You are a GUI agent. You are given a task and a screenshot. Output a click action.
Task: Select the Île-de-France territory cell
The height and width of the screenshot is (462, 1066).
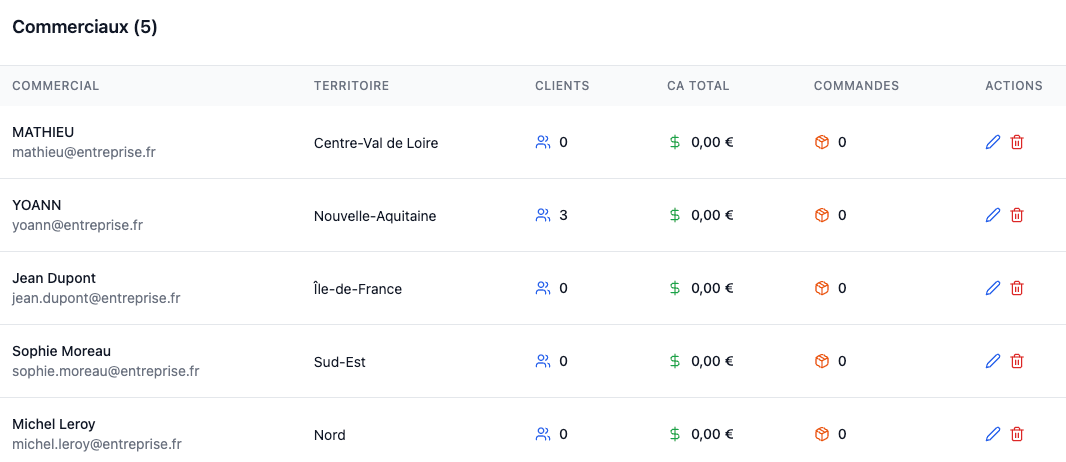[x=358, y=289]
